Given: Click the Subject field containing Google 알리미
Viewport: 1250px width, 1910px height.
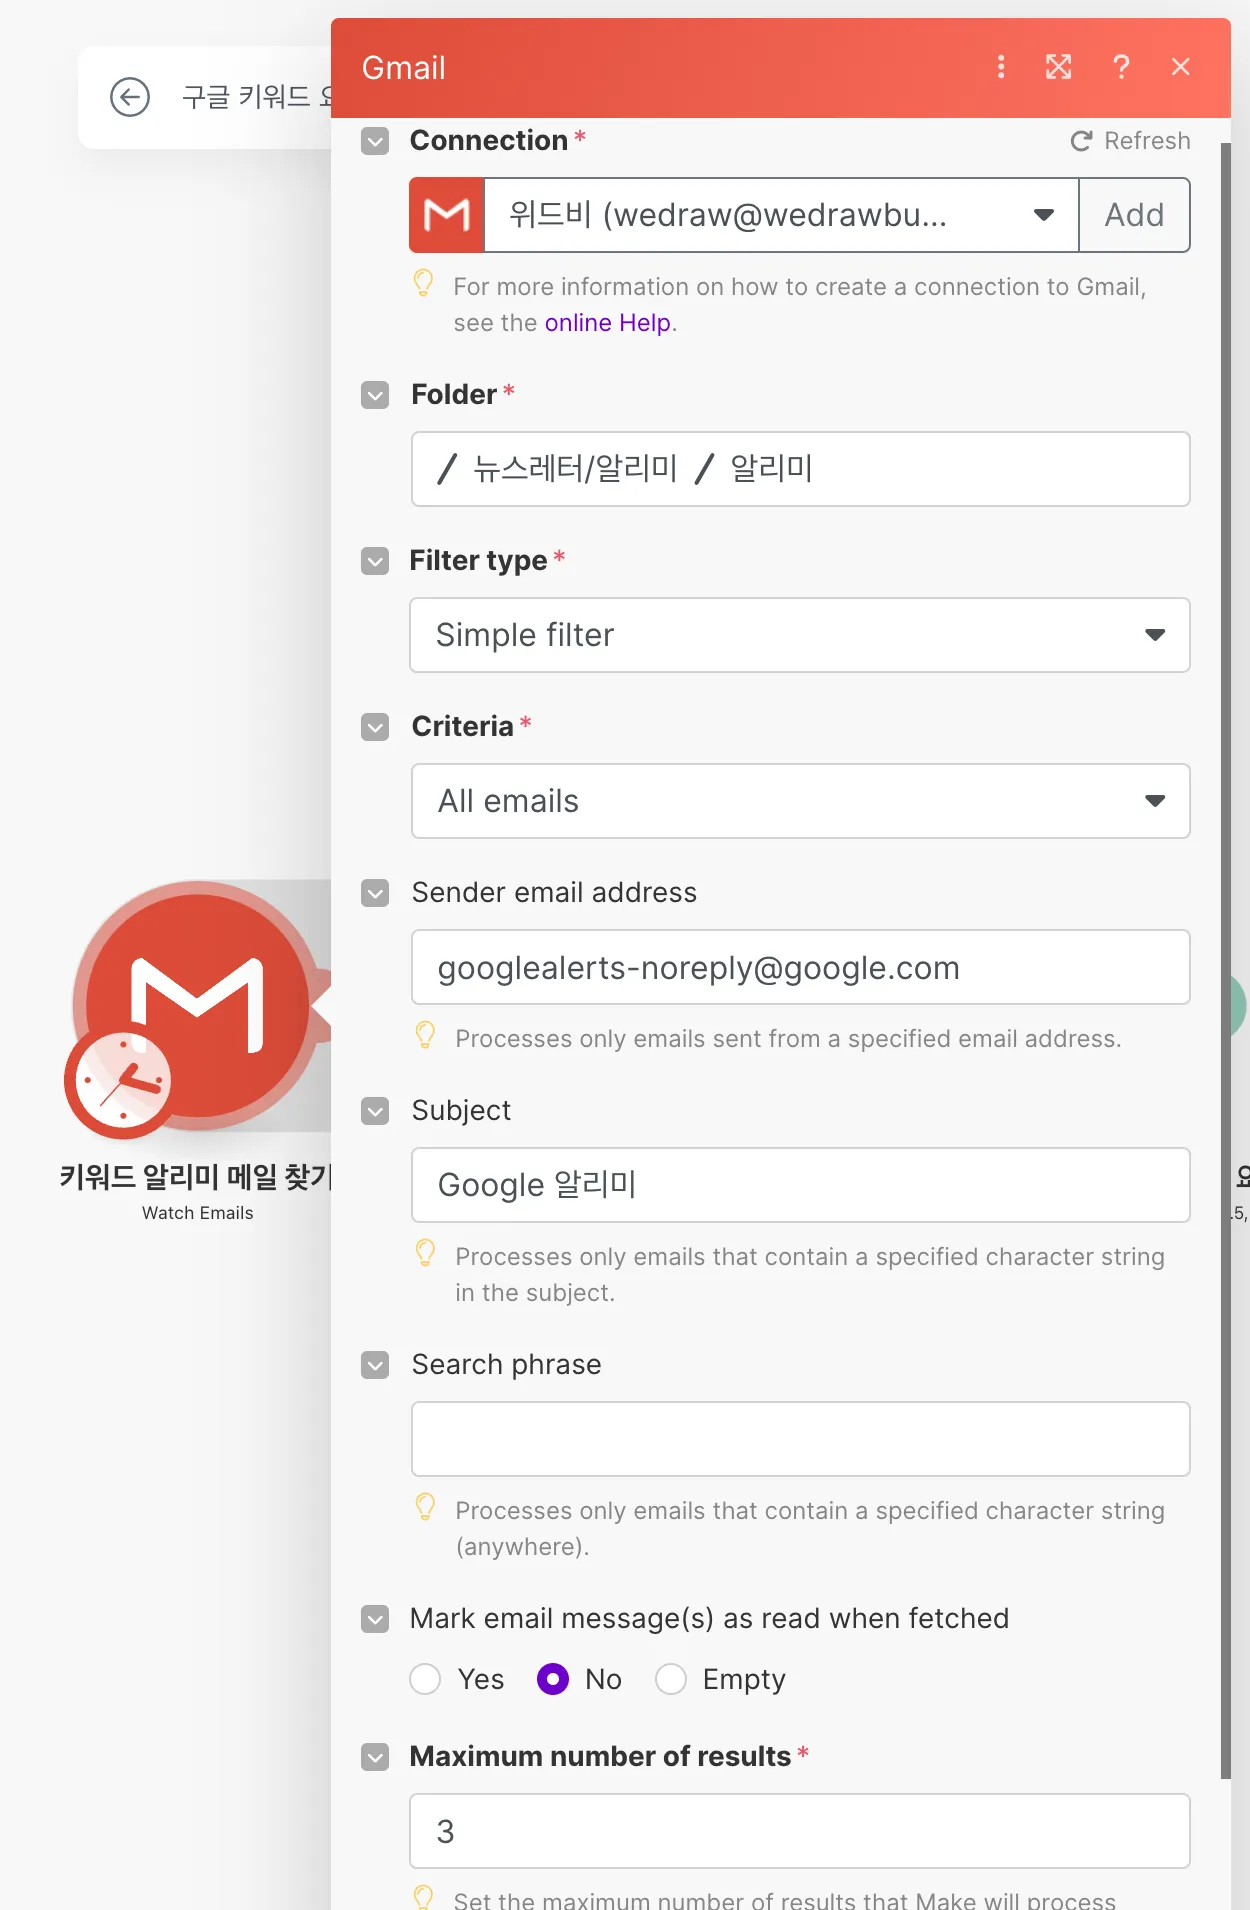Looking at the screenshot, I should [800, 1185].
